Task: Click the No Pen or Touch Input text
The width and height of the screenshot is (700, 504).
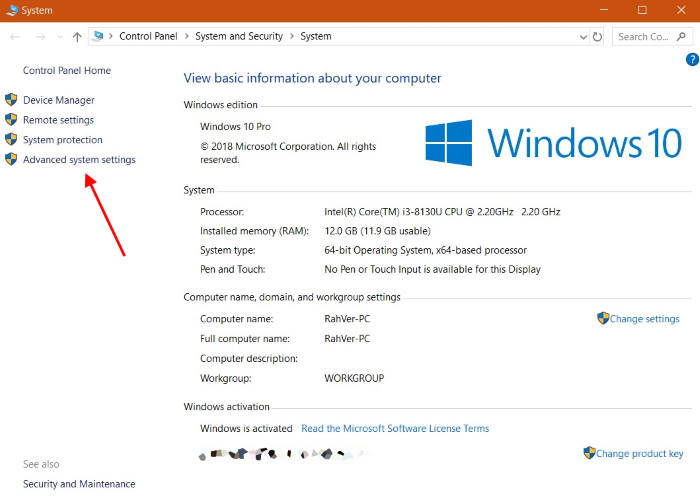Action: coord(432,269)
